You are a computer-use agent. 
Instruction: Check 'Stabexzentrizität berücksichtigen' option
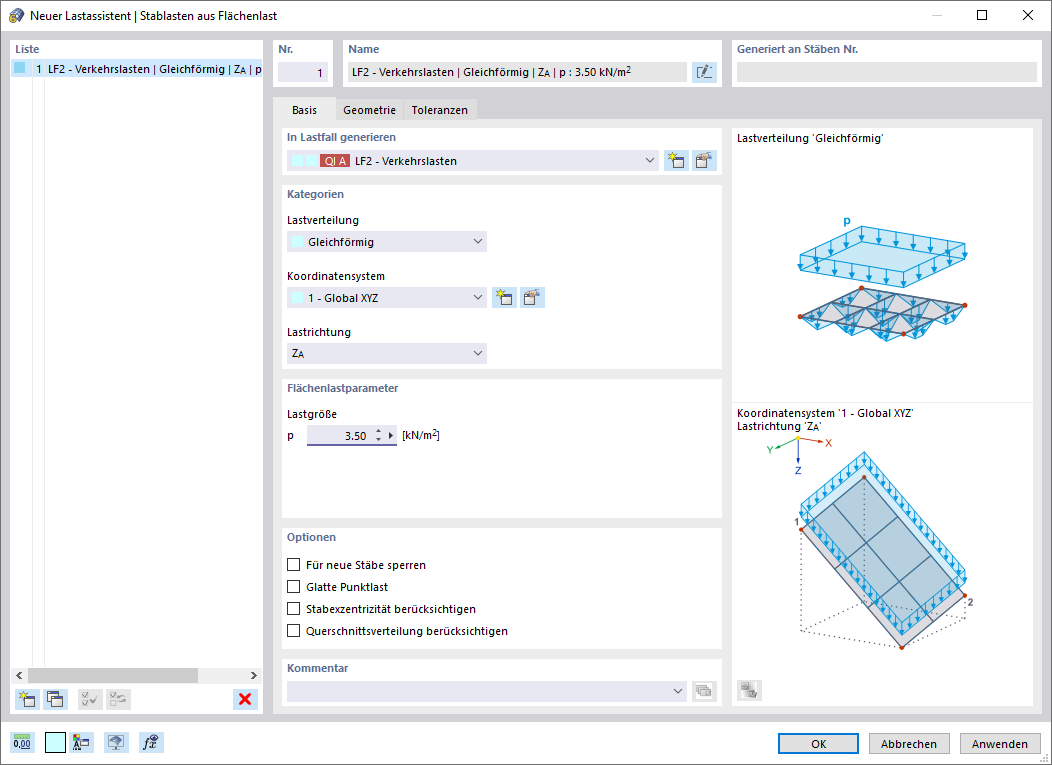[293, 609]
